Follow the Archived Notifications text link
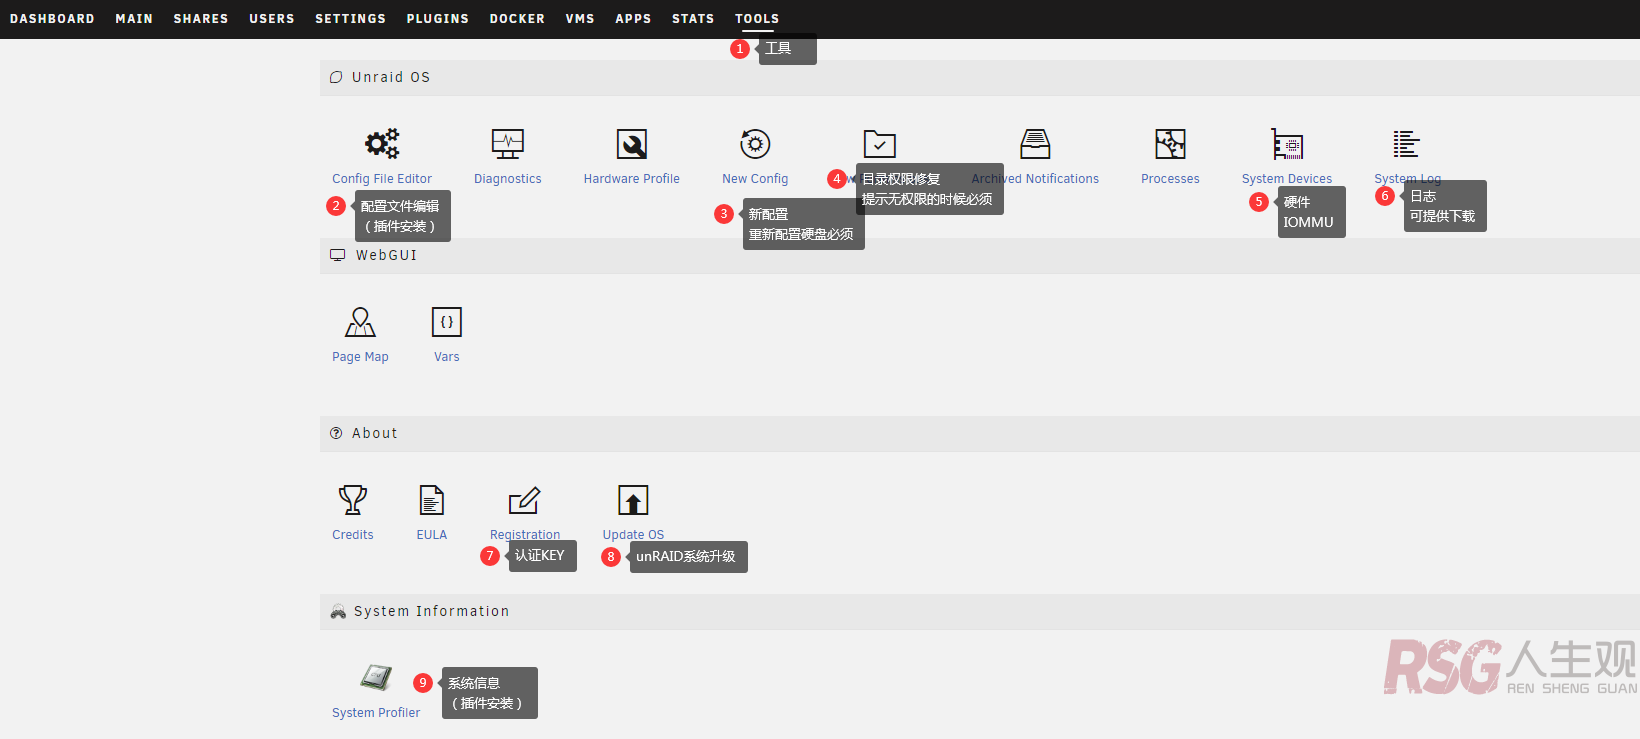This screenshot has height=739, width=1640. click(x=1035, y=179)
